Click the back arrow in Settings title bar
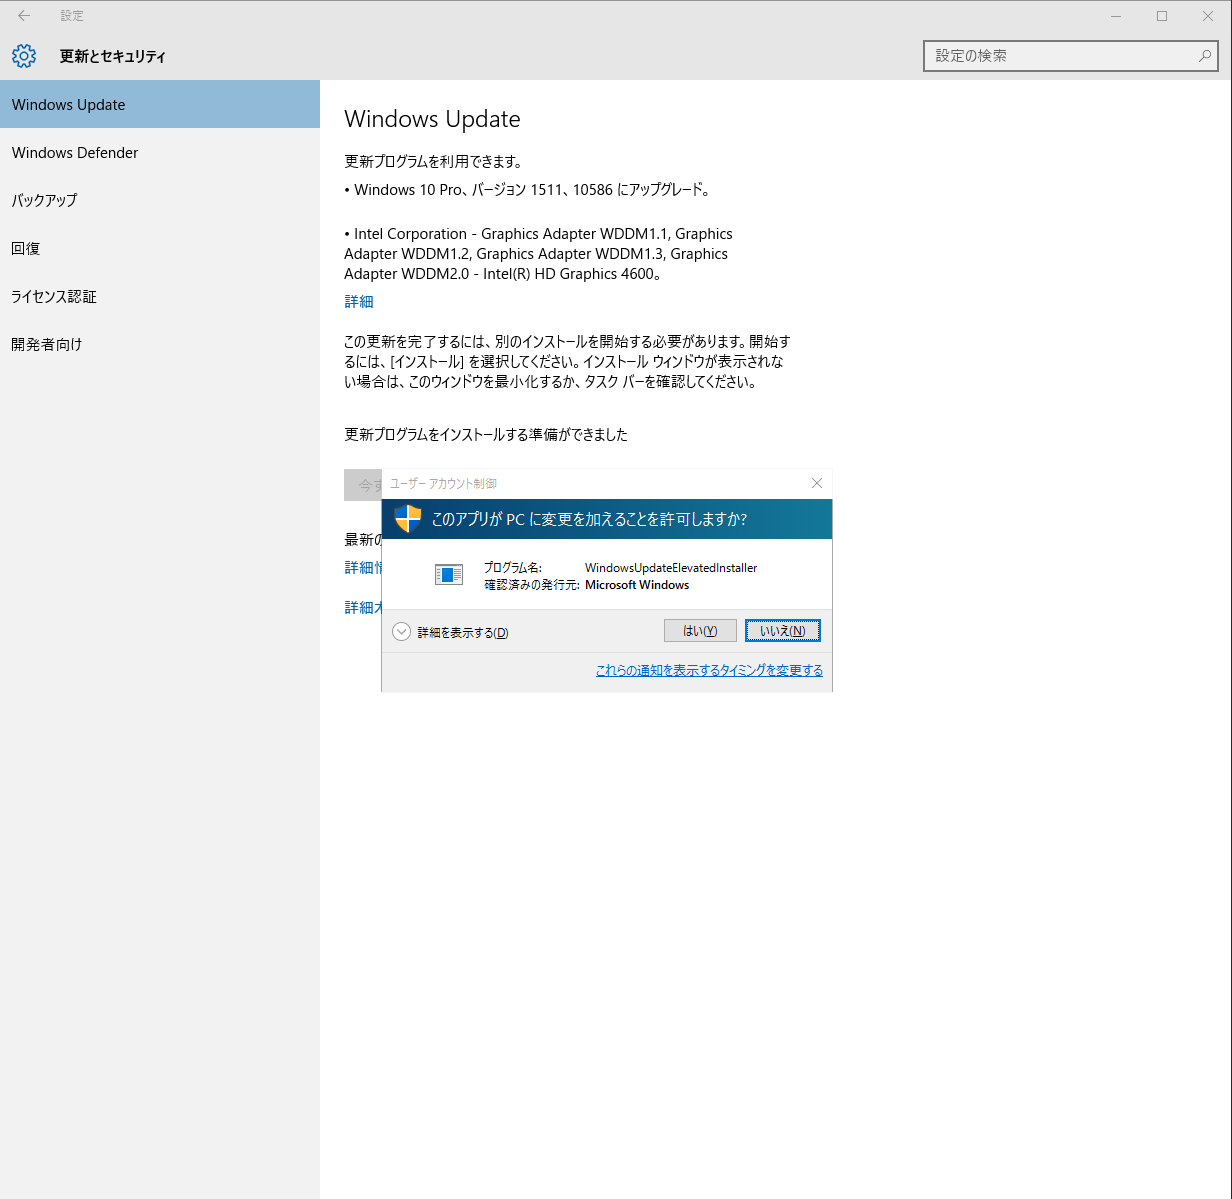This screenshot has width=1232, height=1199. pos(24,16)
